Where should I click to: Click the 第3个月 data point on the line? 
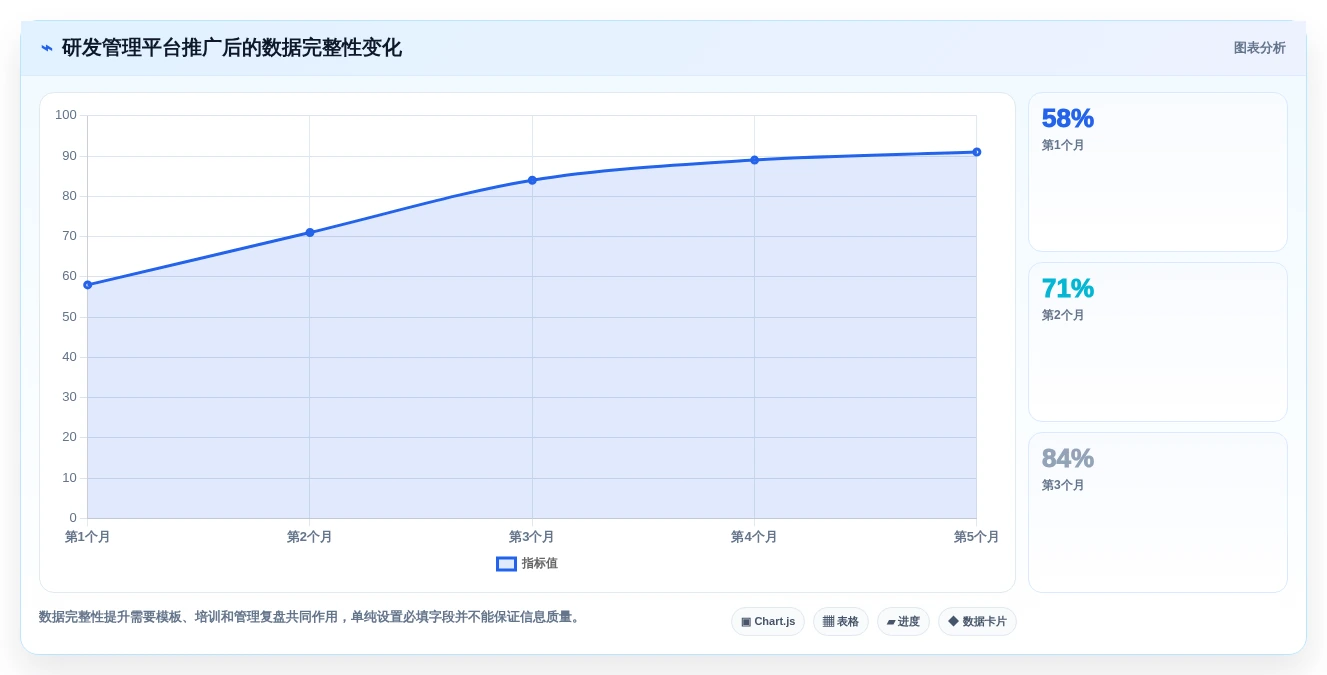pyautogui.click(x=532, y=180)
